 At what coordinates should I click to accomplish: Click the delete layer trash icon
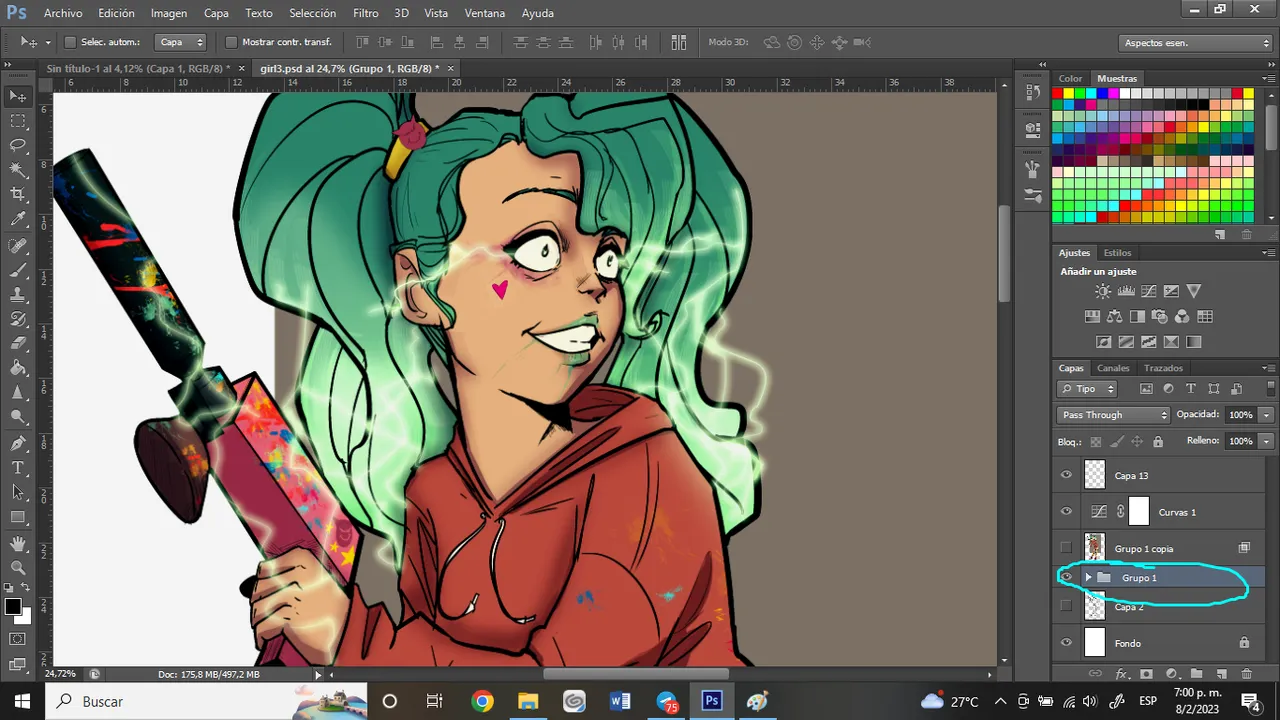click(x=1246, y=674)
